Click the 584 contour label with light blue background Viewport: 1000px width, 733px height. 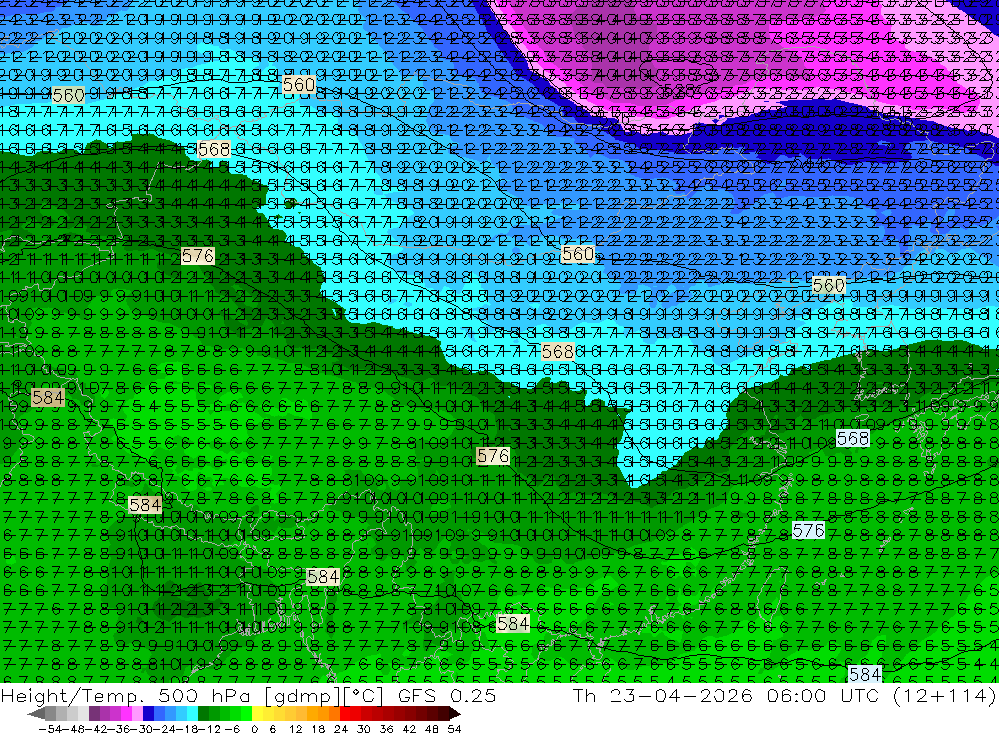865,674
